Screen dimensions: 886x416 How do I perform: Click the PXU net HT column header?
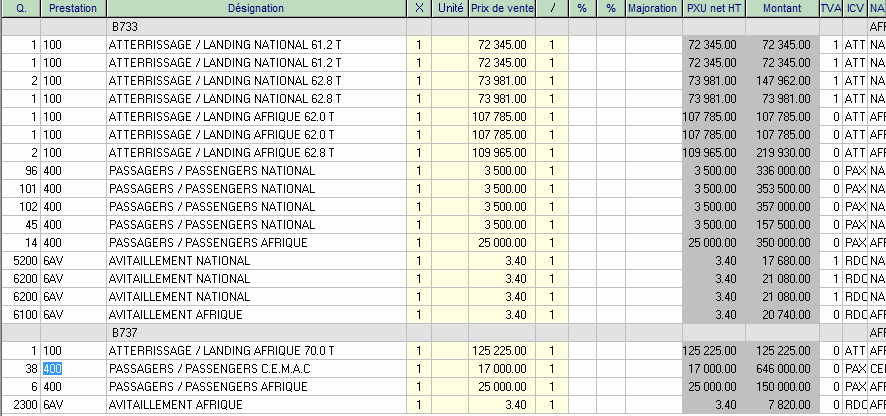pyautogui.click(x=713, y=8)
